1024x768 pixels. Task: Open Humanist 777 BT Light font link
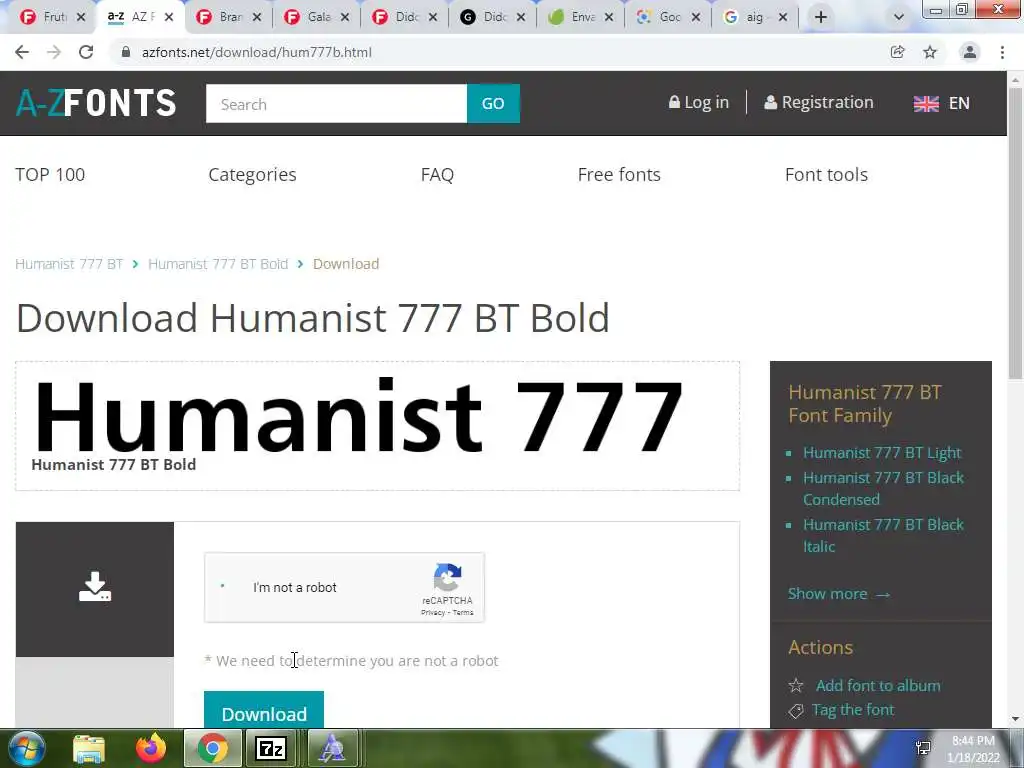[x=882, y=453]
